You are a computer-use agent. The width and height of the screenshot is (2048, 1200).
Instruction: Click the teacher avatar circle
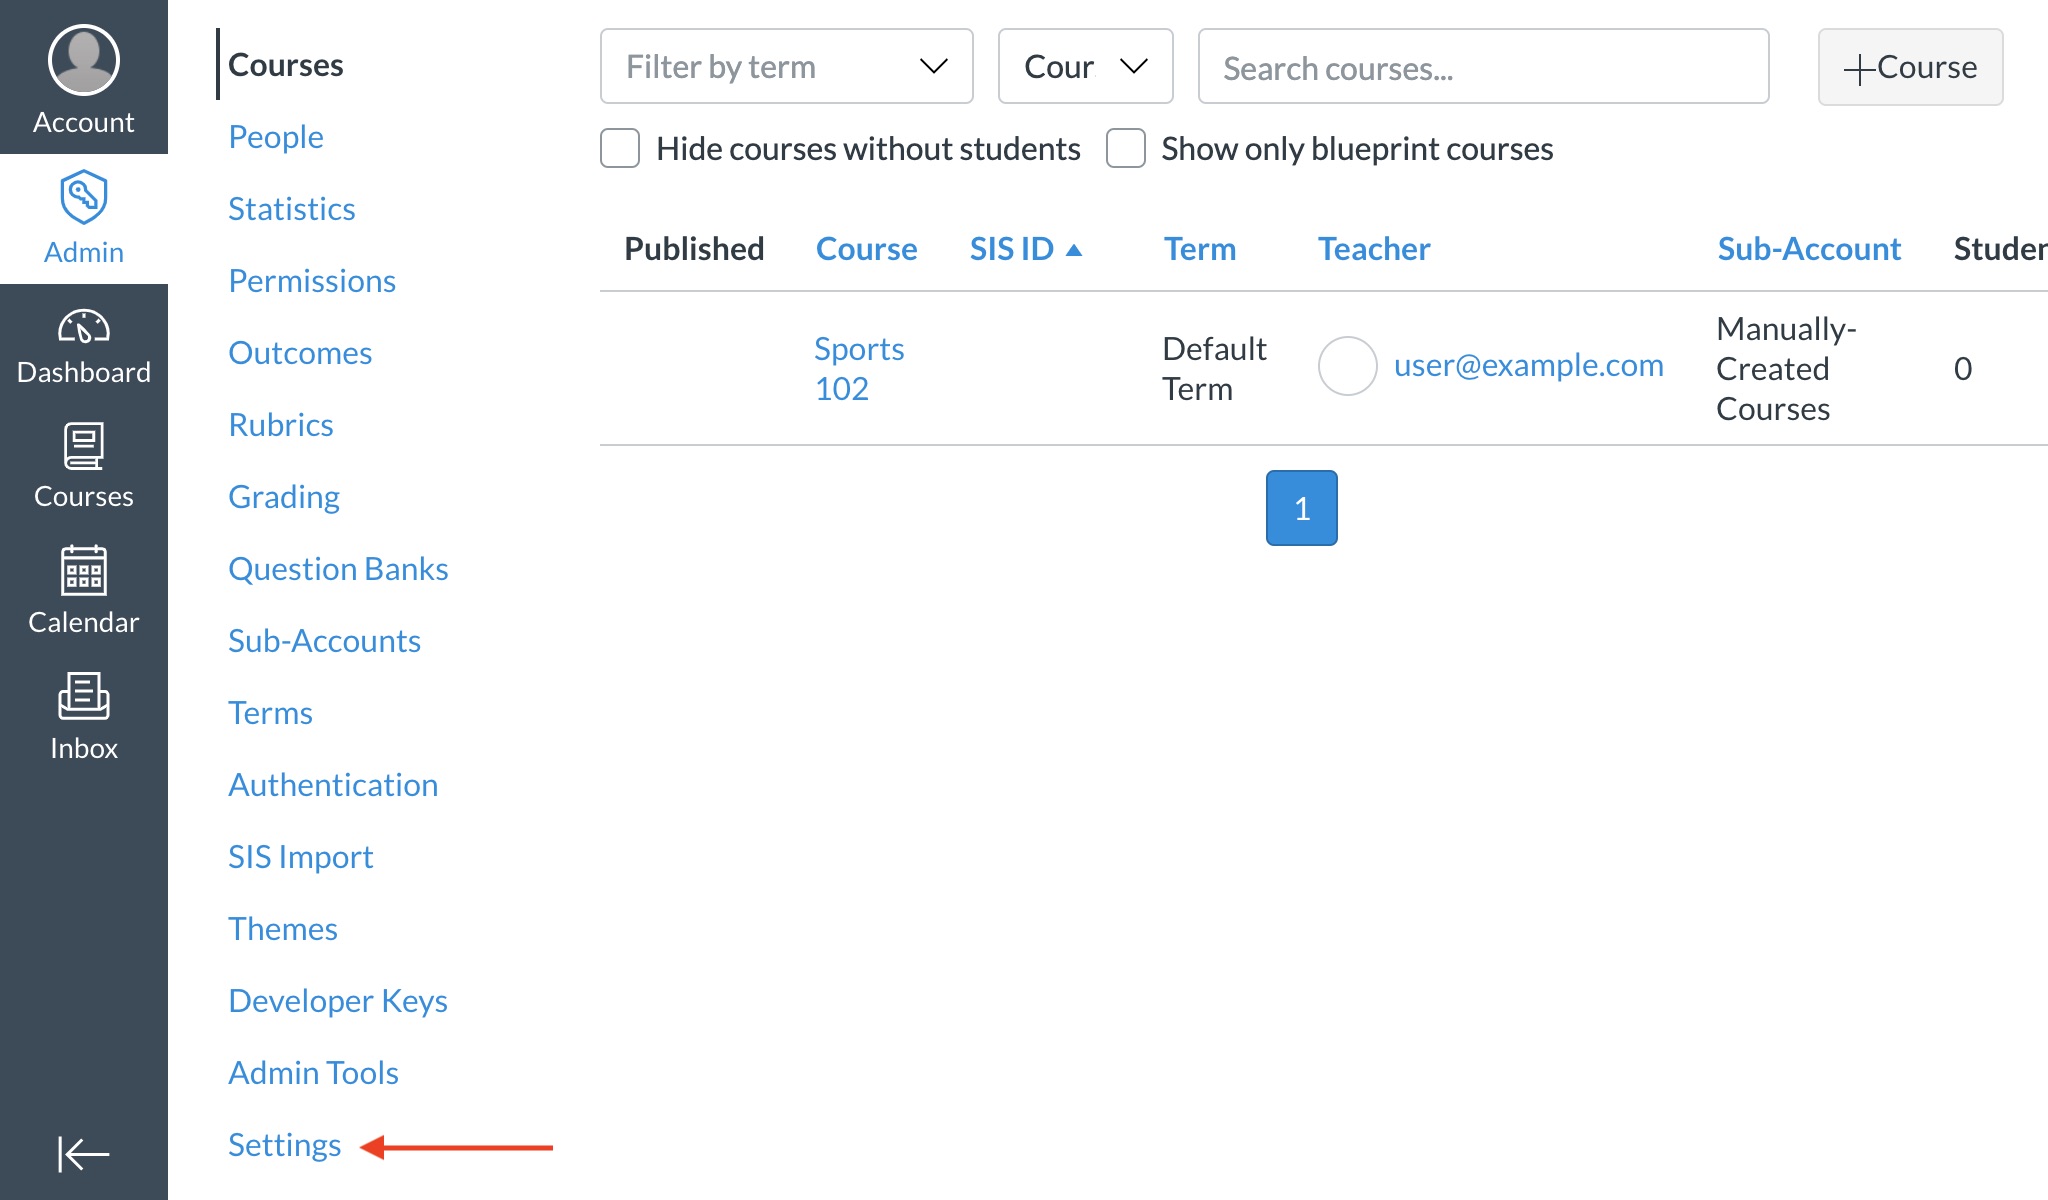tap(1347, 366)
